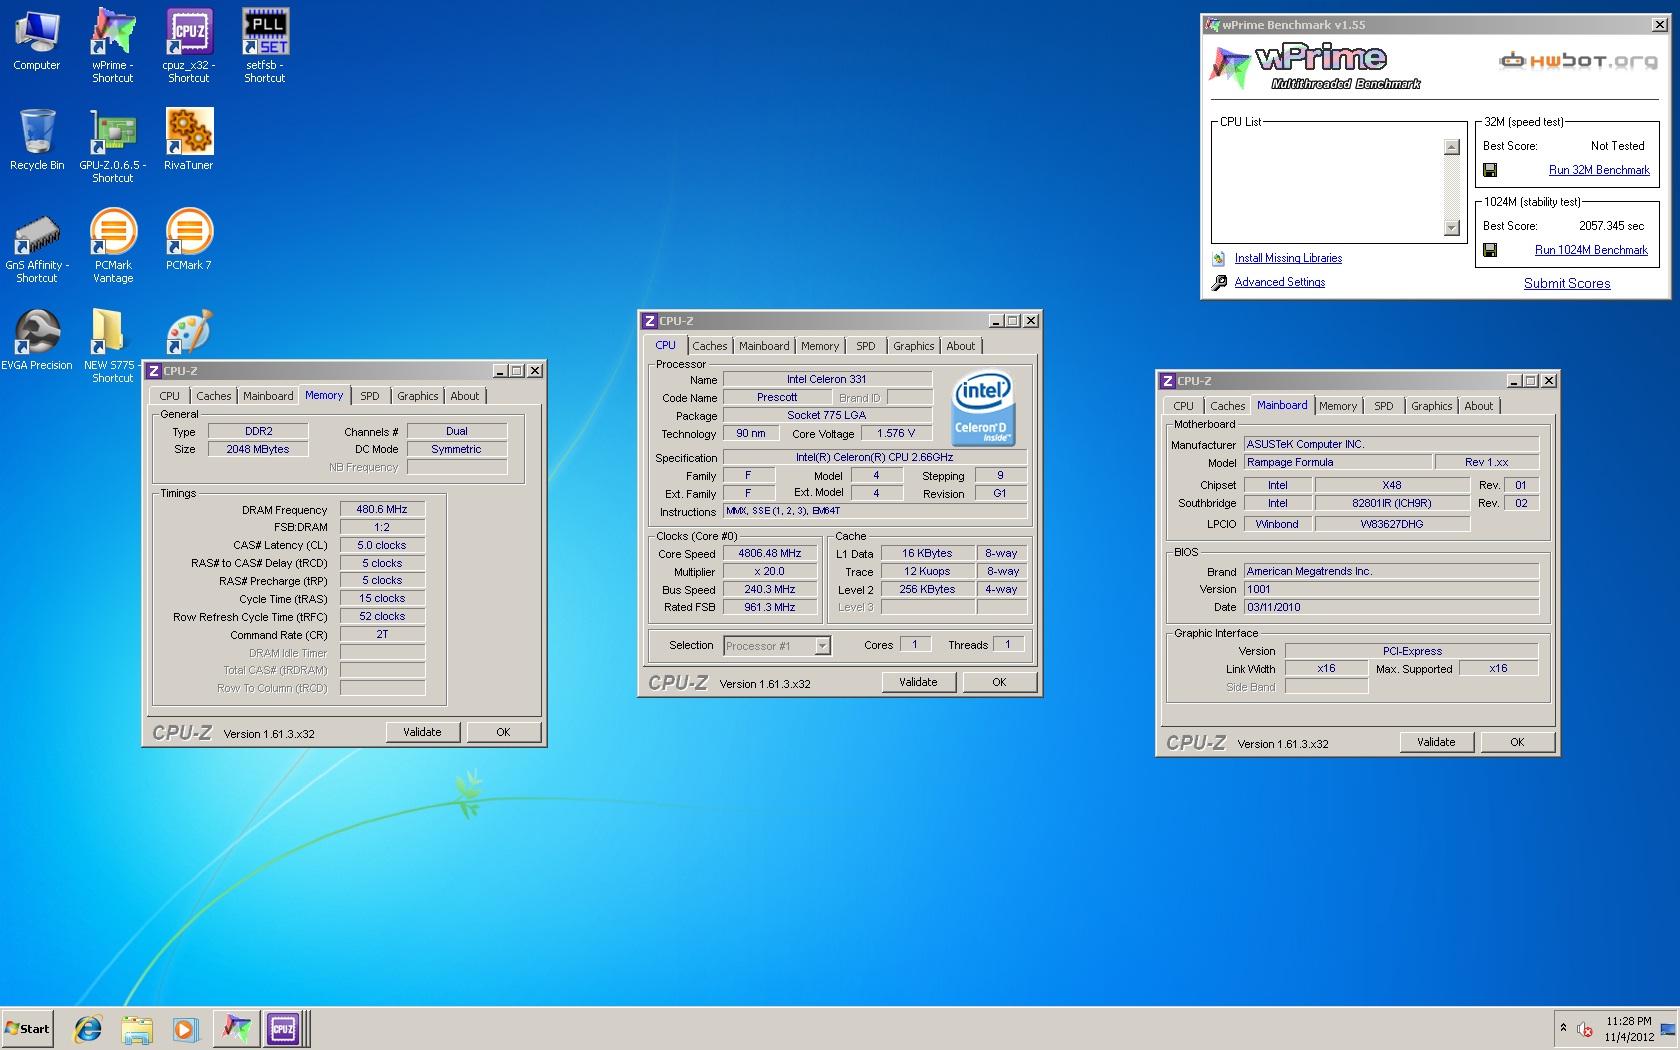Switch to CPU tab in right CPU-Z window
The width and height of the screenshot is (1680, 1050).
[1184, 406]
